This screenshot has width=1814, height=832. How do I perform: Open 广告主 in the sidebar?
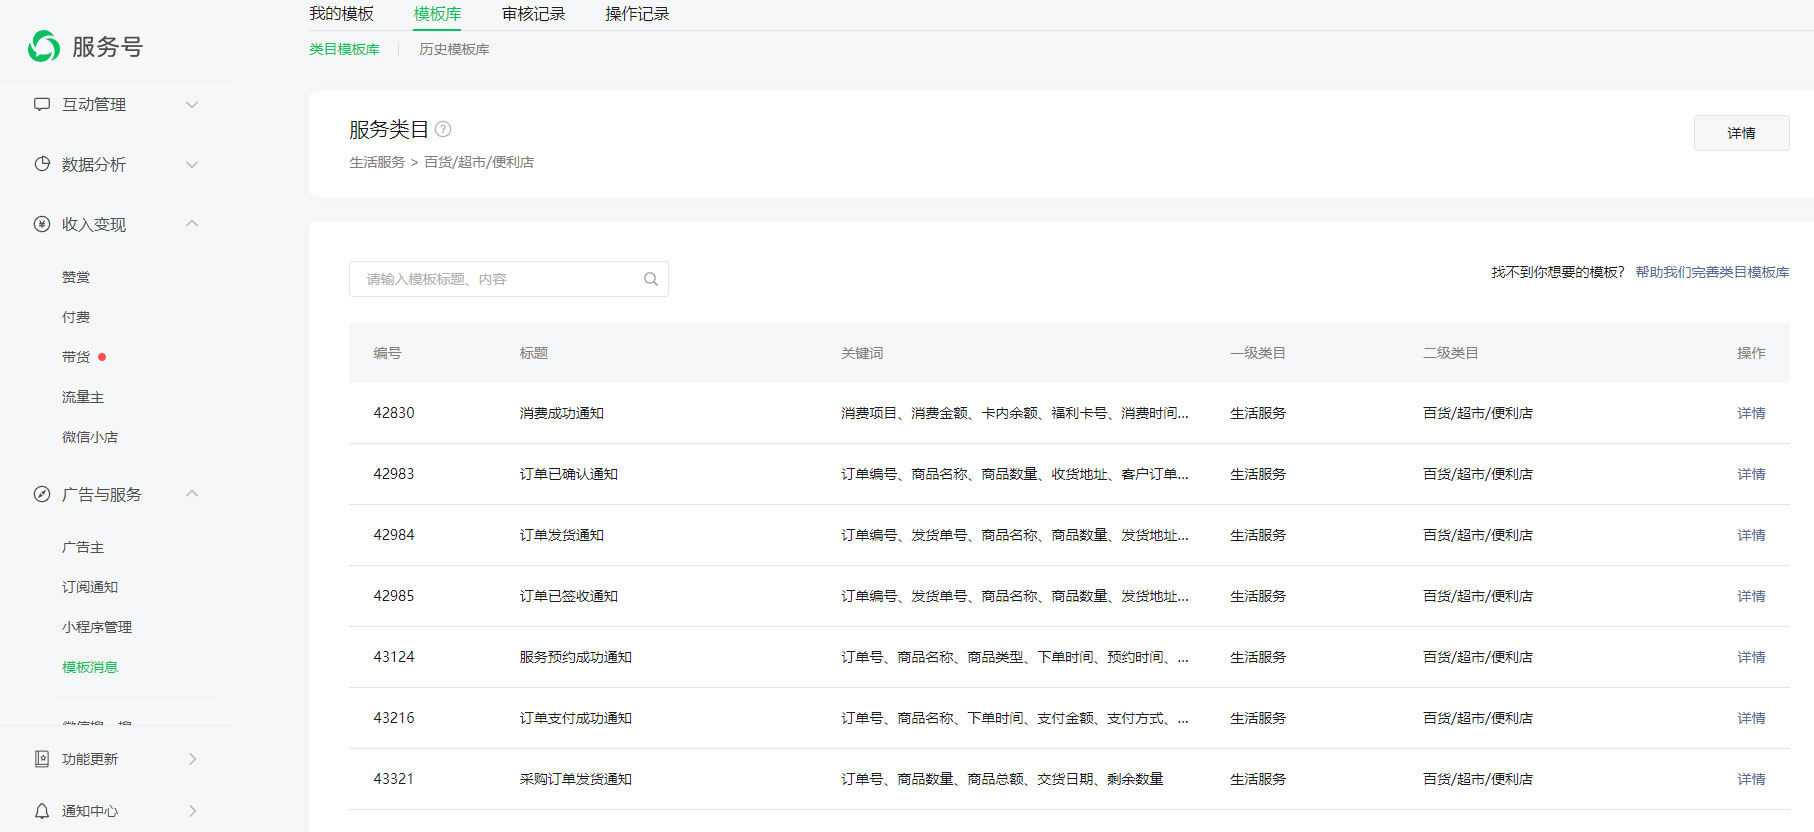83,547
